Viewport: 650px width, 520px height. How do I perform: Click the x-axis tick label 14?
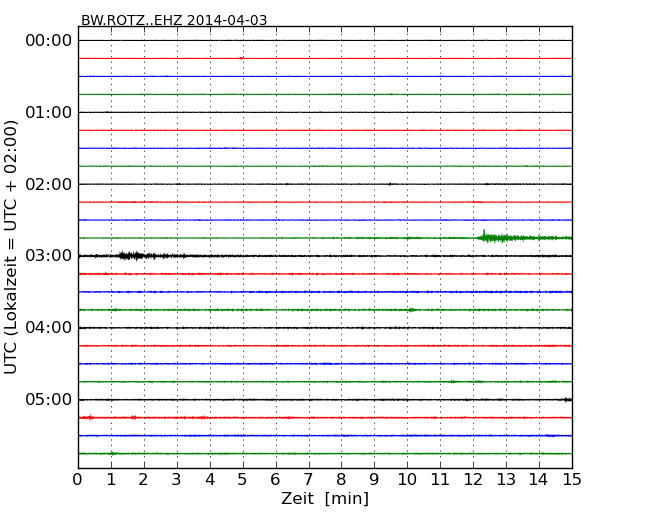coord(538,480)
